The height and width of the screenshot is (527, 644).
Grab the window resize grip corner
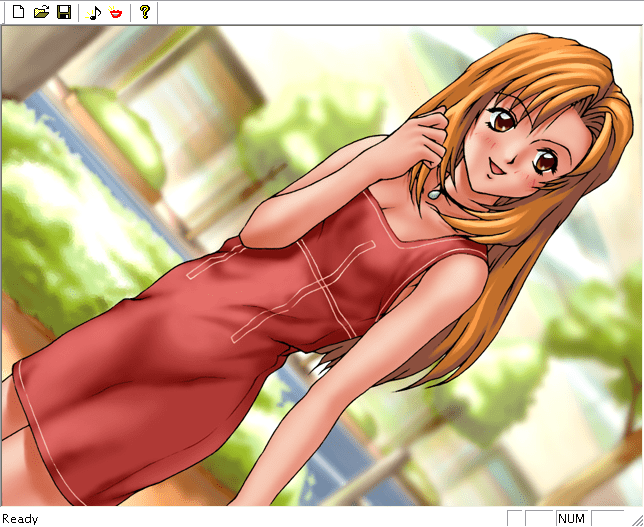[637, 520]
